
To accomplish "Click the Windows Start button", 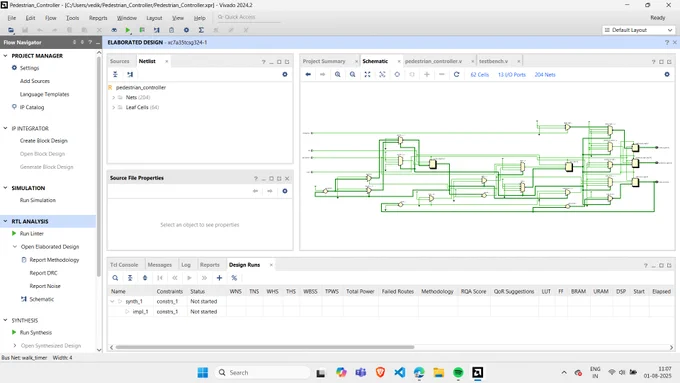I will point(203,372).
